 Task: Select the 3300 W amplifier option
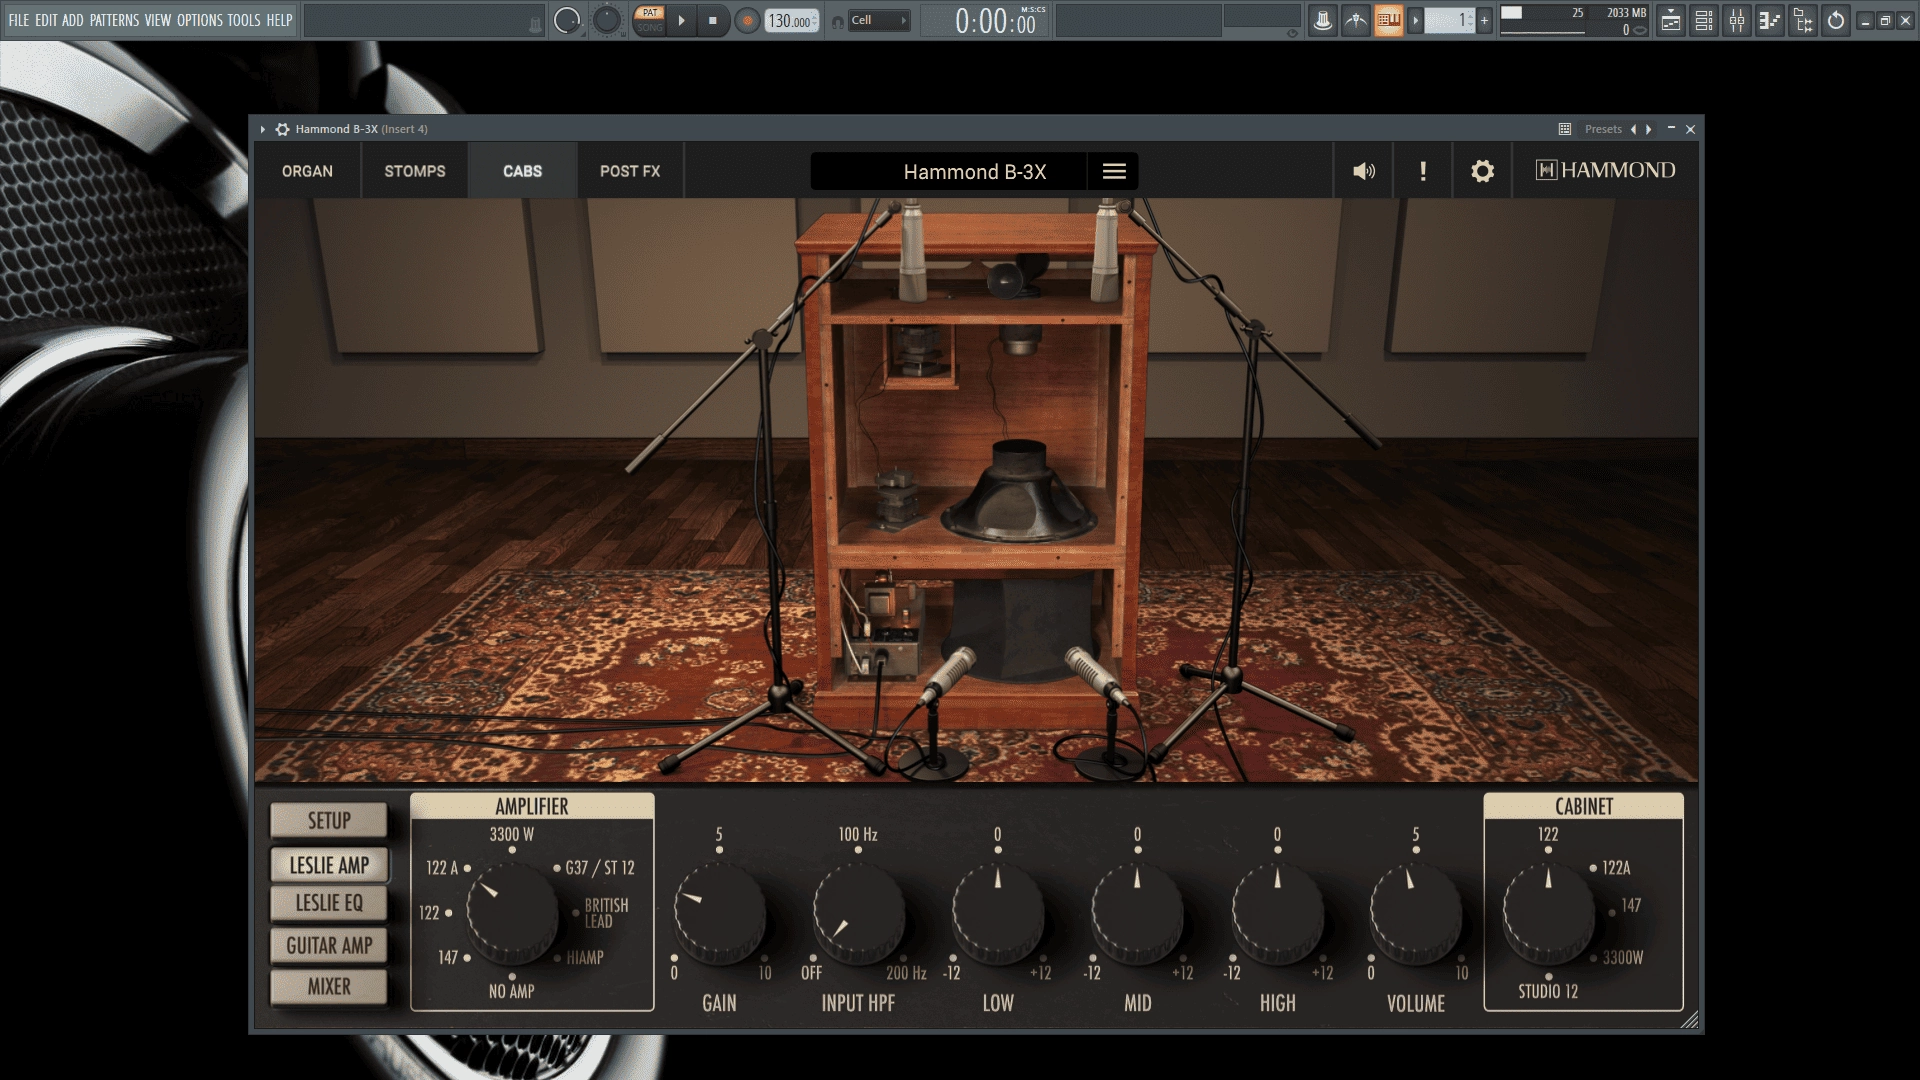pyautogui.click(x=512, y=834)
